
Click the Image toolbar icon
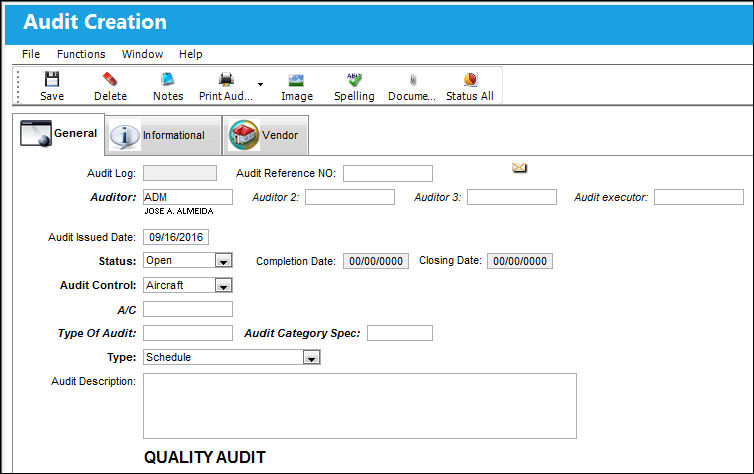coord(296,80)
